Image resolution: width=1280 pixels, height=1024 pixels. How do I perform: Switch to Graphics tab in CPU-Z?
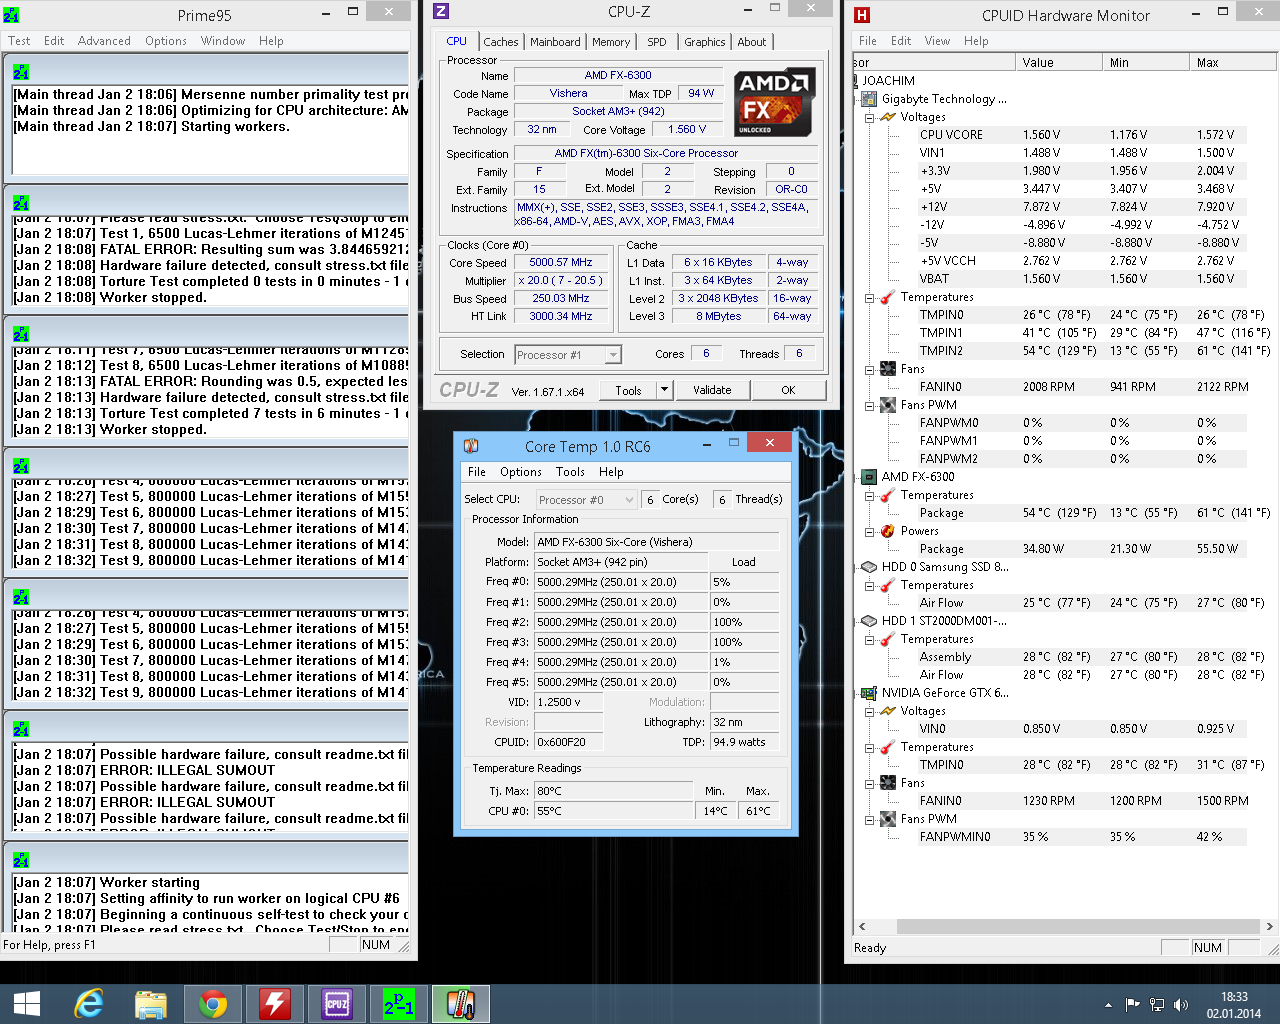click(705, 42)
